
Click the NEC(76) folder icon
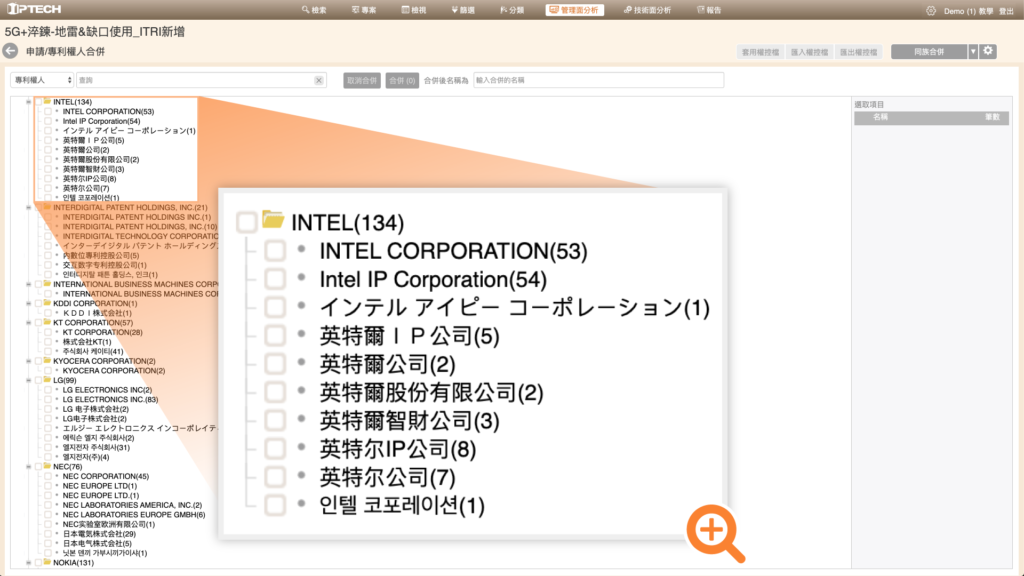click(47, 466)
